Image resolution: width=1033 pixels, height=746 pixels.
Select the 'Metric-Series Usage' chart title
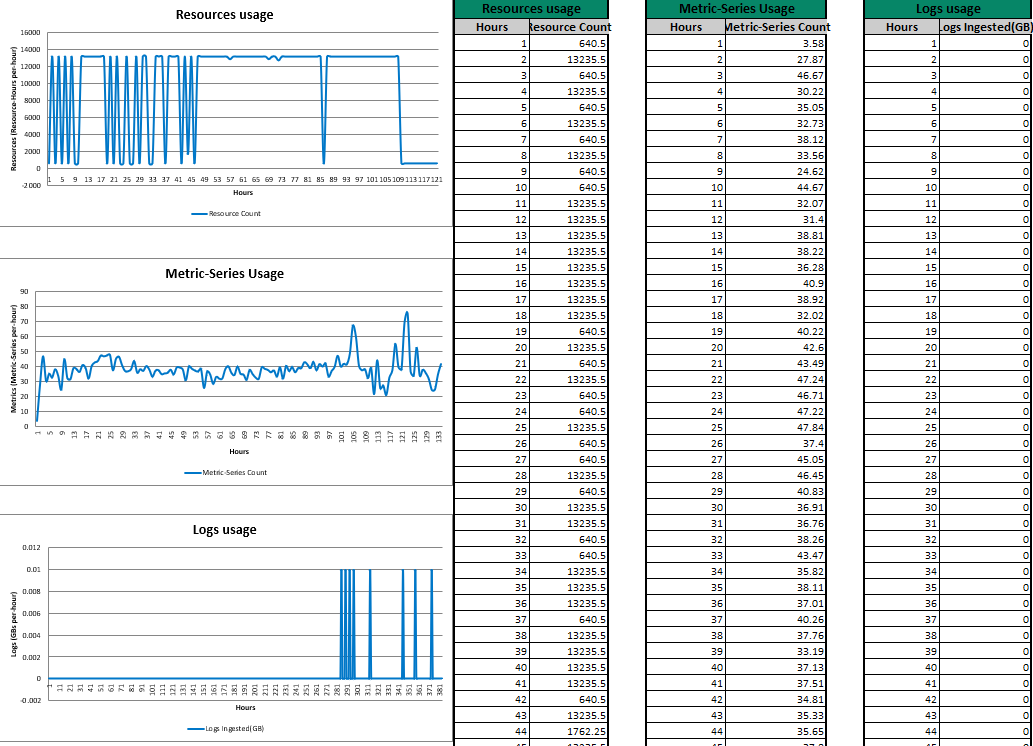click(x=224, y=273)
